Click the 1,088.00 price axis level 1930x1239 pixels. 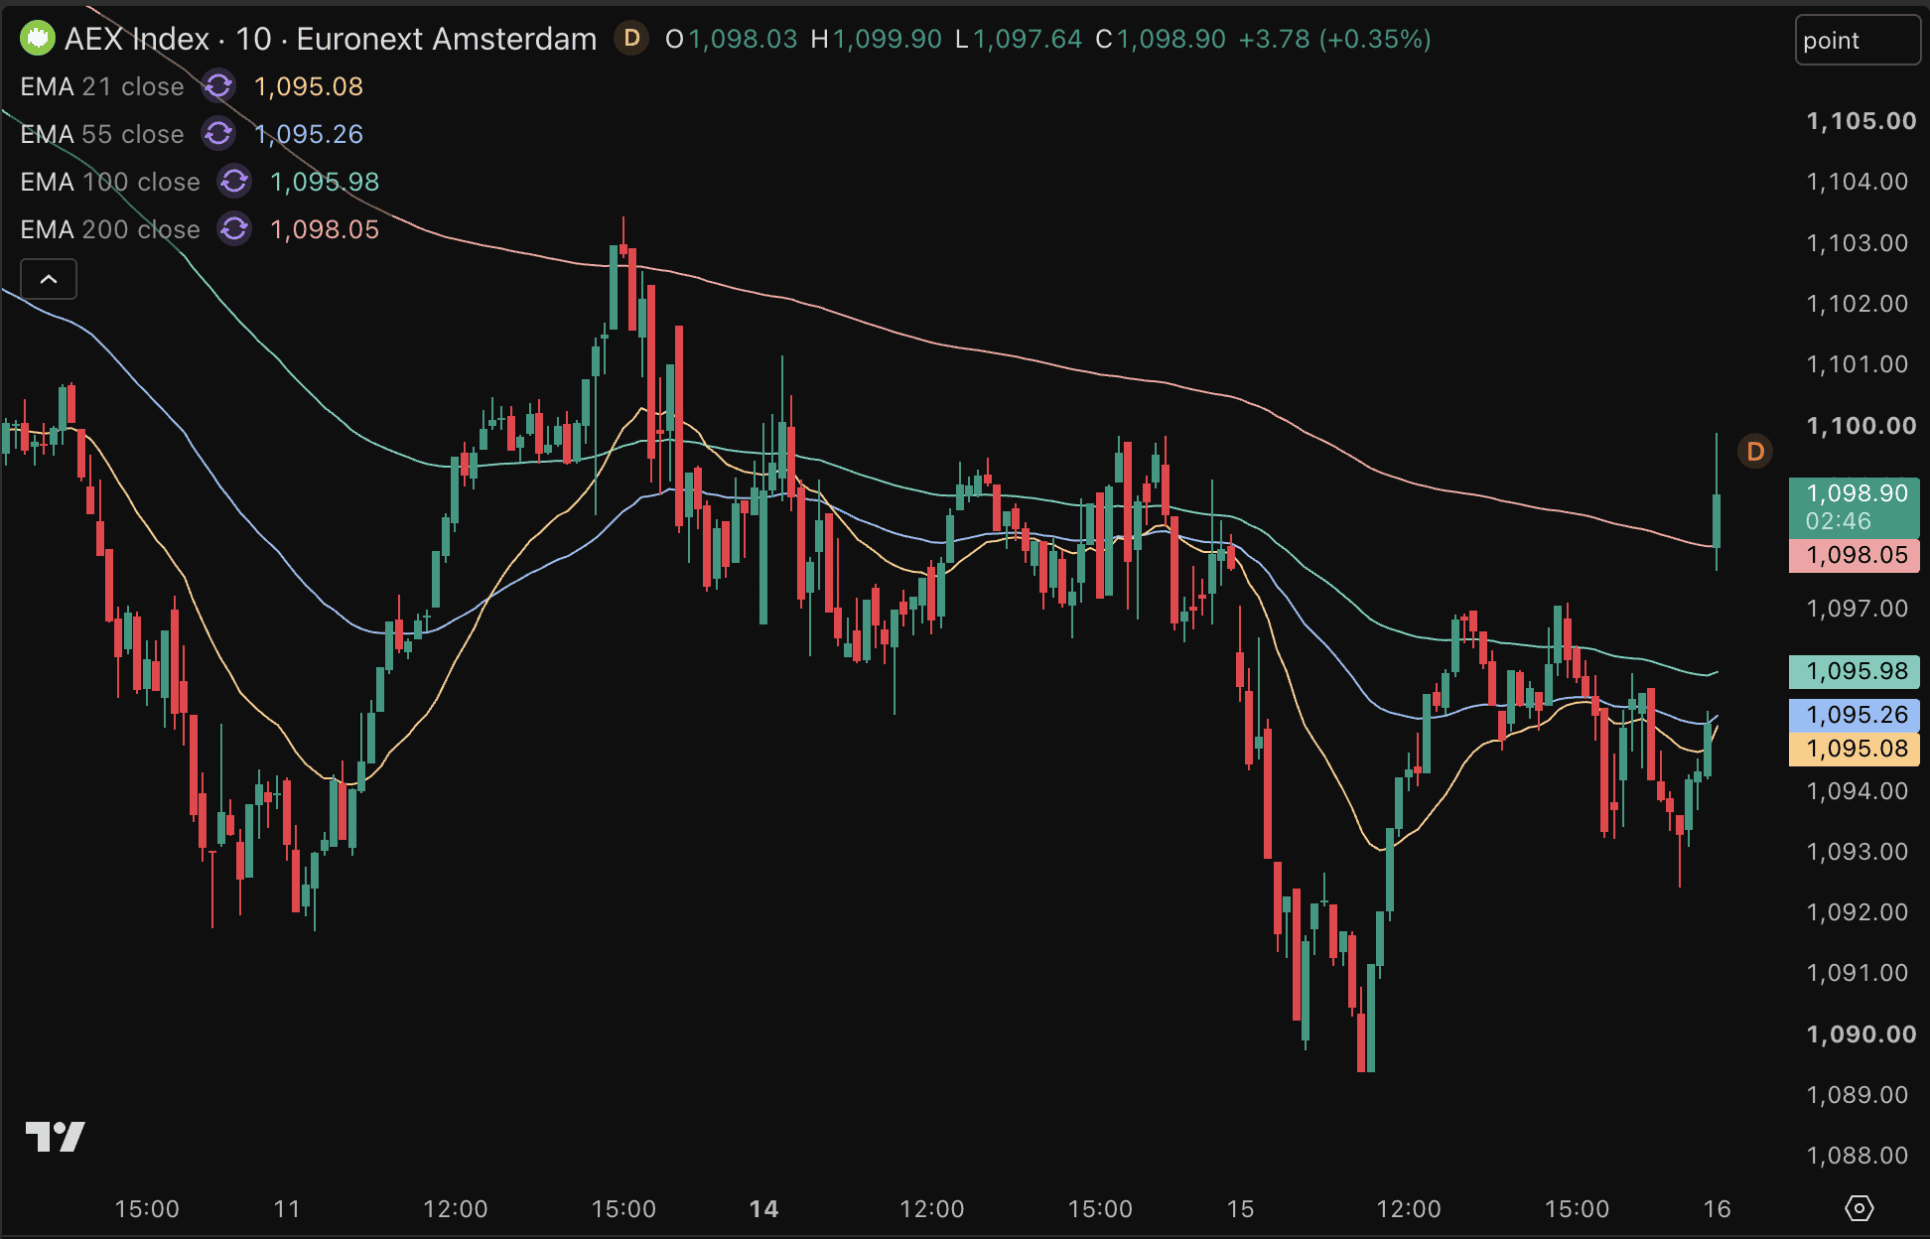(1857, 1155)
